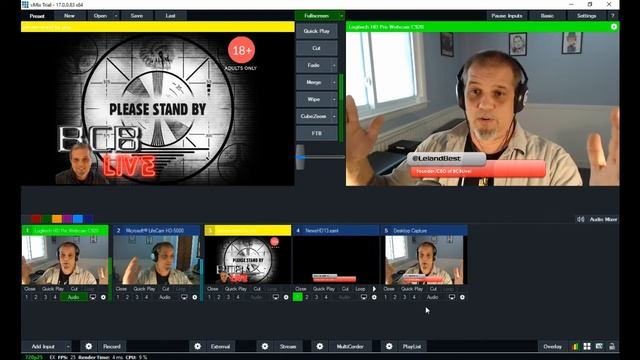Click monitor icon on Desktop Capture input
Image resolution: width=640 pixels, height=360 pixels.
tap(451, 297)
